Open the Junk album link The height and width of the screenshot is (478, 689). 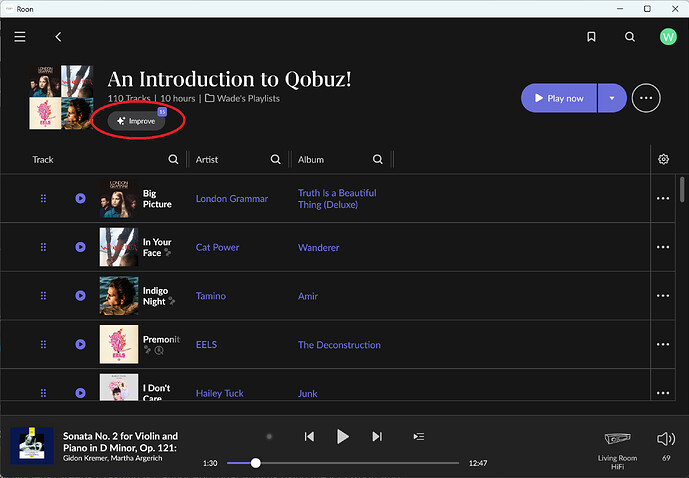[308, 393]
